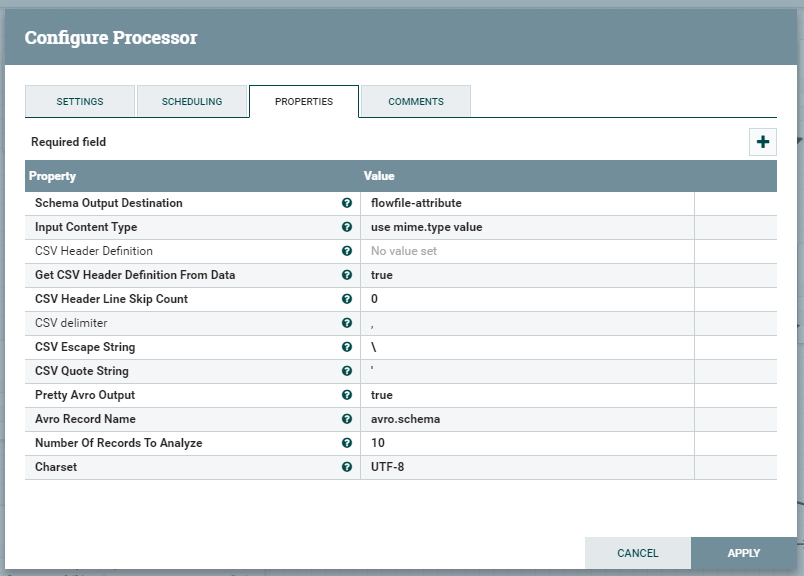Select Get CSV Header Definition From Data label
Screen dimensions: 804x576
pos(135,275)
